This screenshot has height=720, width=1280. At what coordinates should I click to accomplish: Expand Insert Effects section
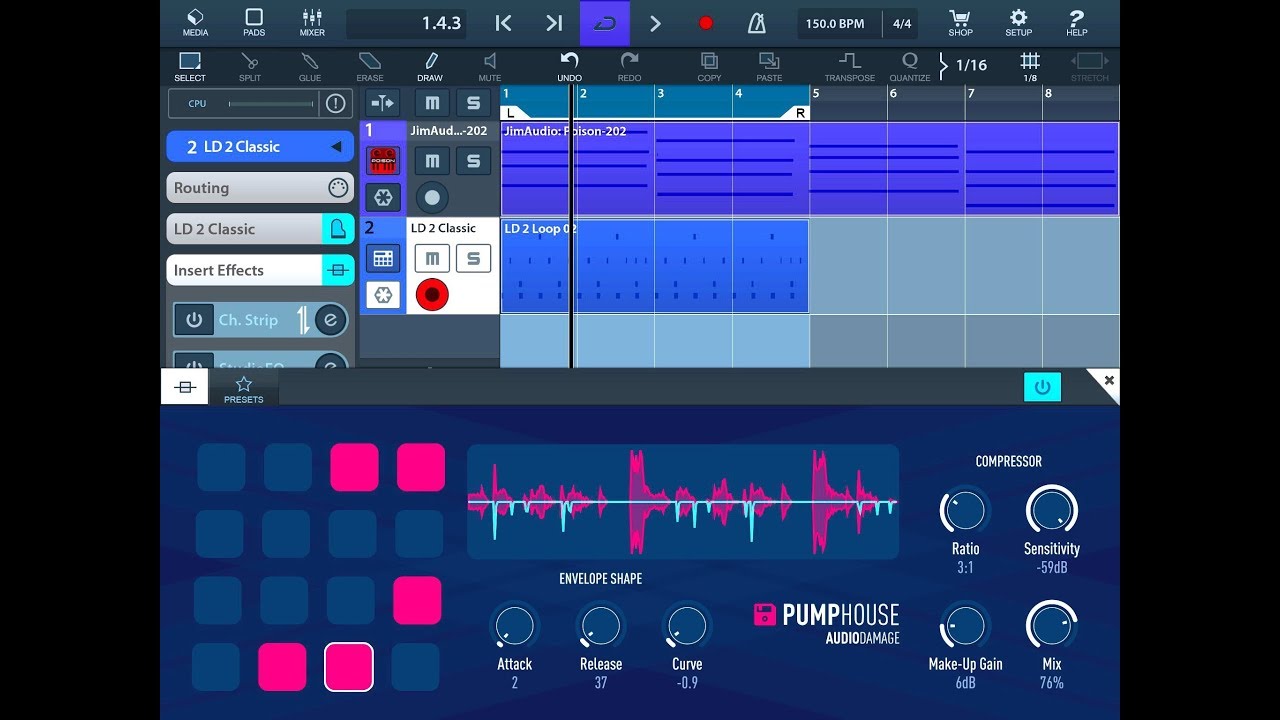pos(260,270)
